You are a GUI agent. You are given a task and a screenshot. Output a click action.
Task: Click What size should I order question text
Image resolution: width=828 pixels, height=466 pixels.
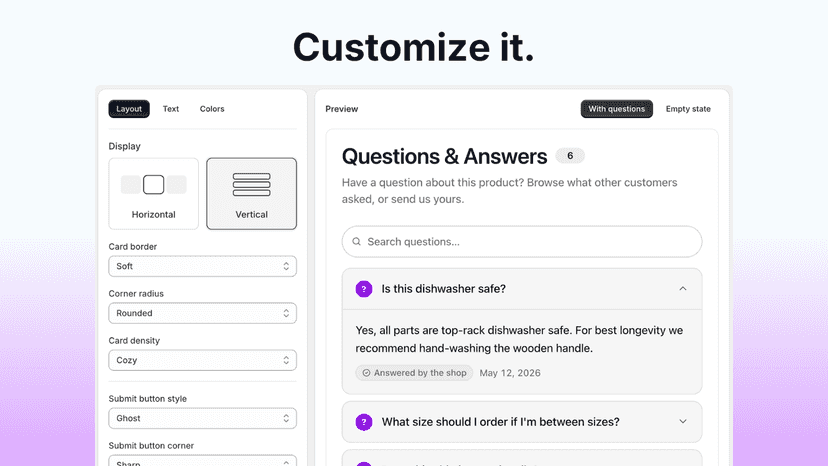click(501, 422)
